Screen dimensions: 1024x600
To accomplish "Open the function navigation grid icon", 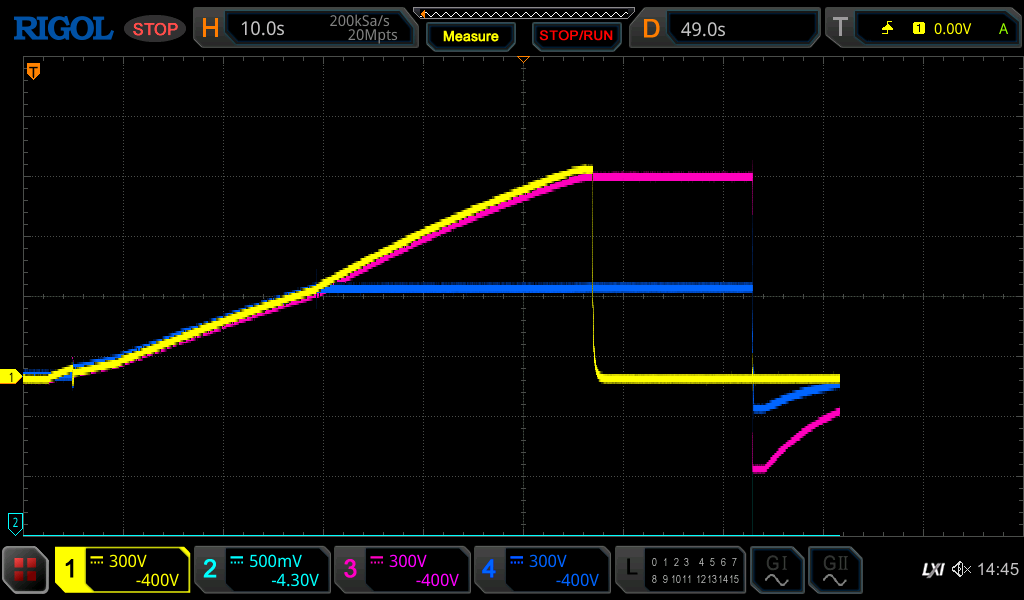I will (26, 570).
